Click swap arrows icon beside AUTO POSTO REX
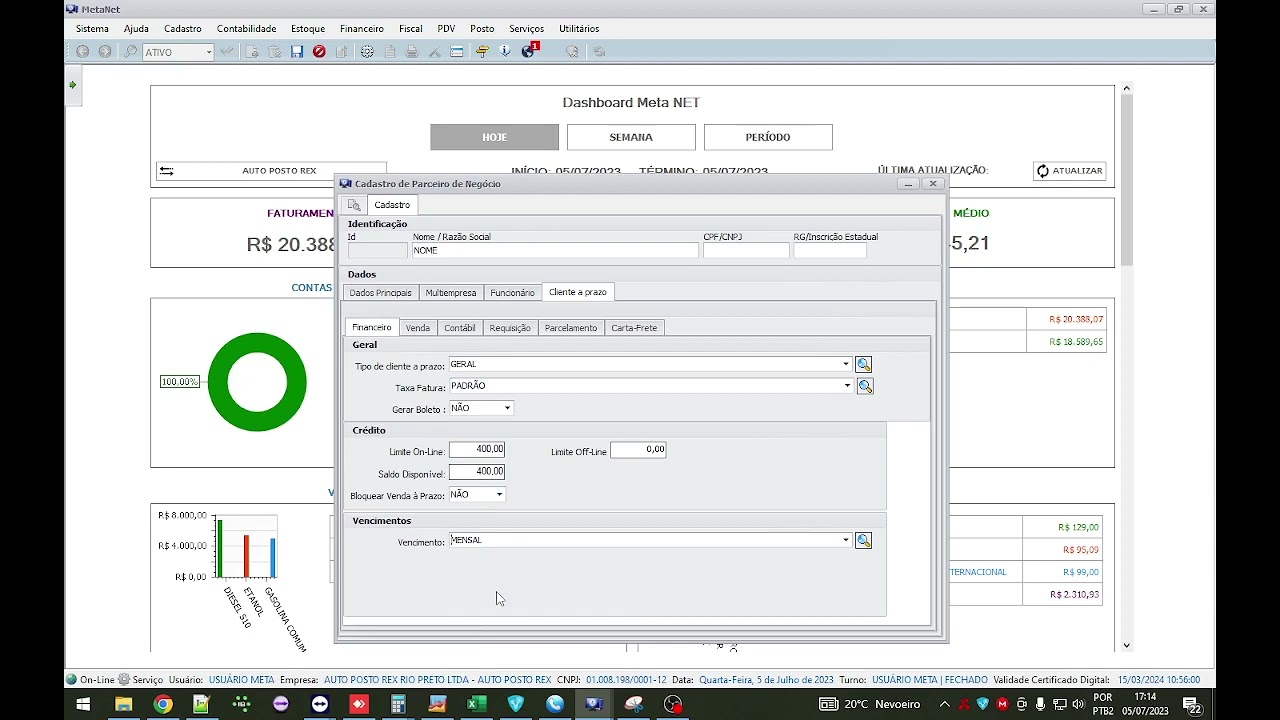Viewport: 1280px width, 720px height. [x=167, y=171]
